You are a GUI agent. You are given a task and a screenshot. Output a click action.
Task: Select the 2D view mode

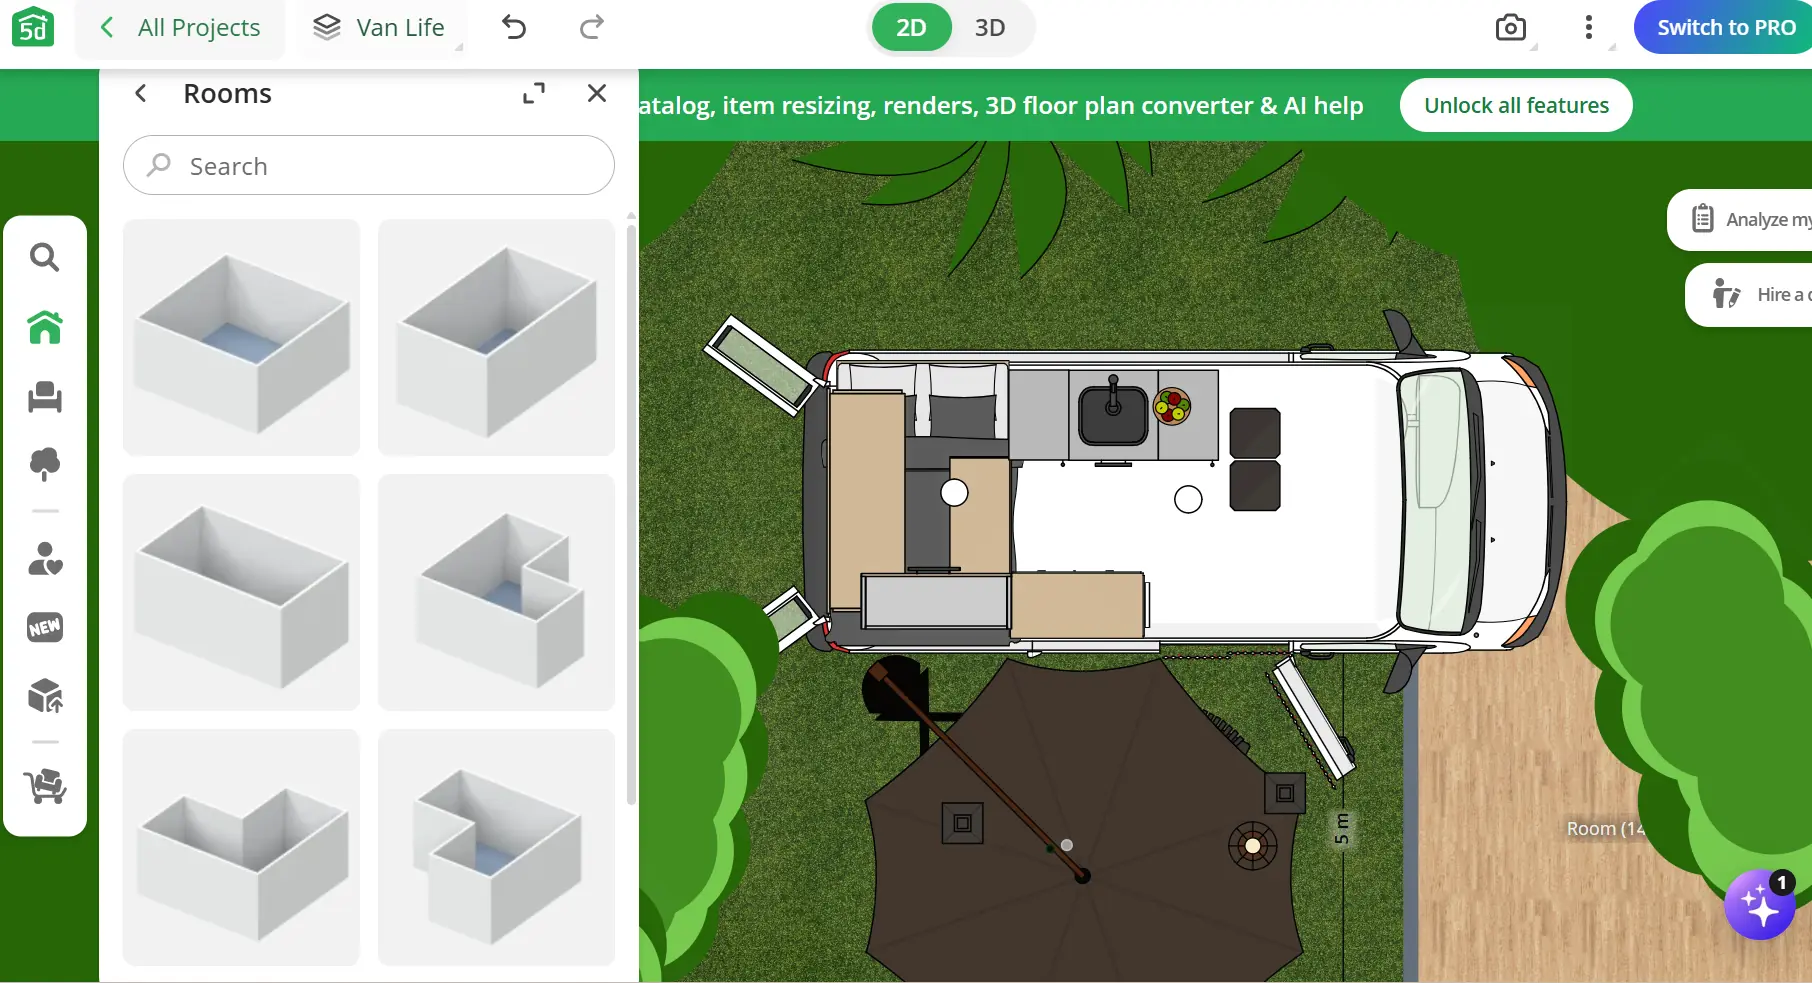click(x=910, y=28)
